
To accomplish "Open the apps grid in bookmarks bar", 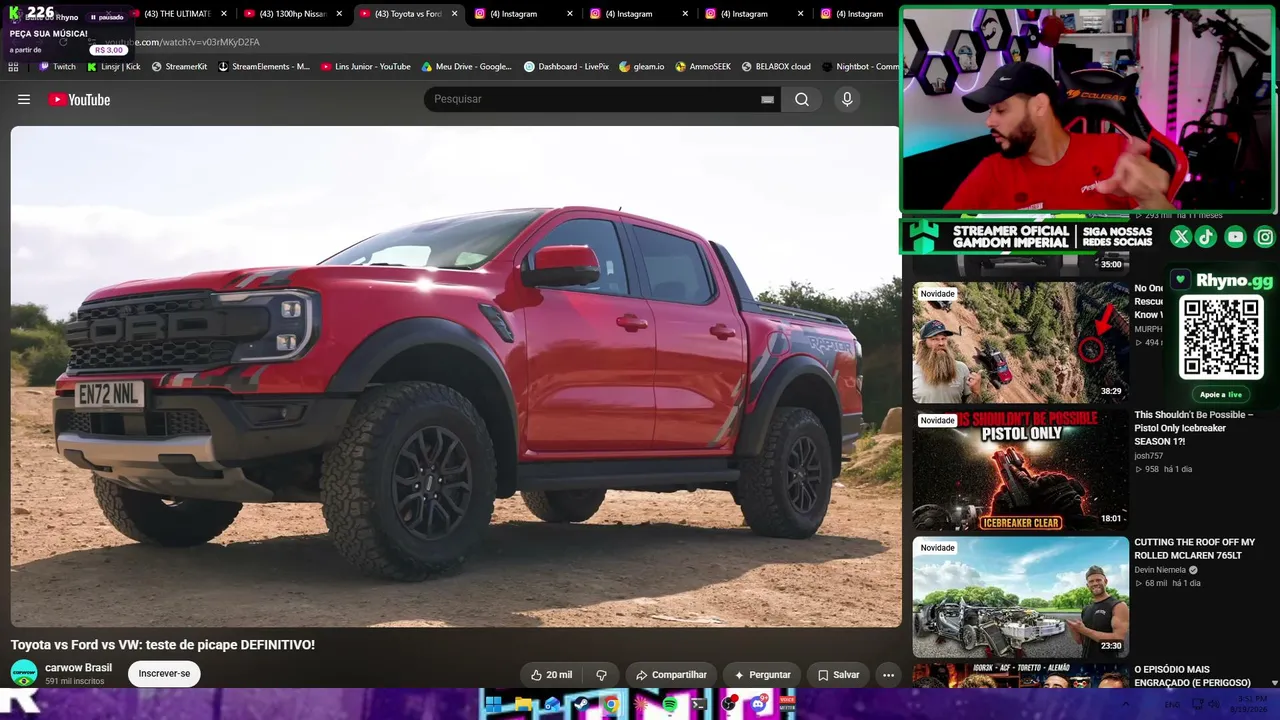I will (x=13, y=67).
